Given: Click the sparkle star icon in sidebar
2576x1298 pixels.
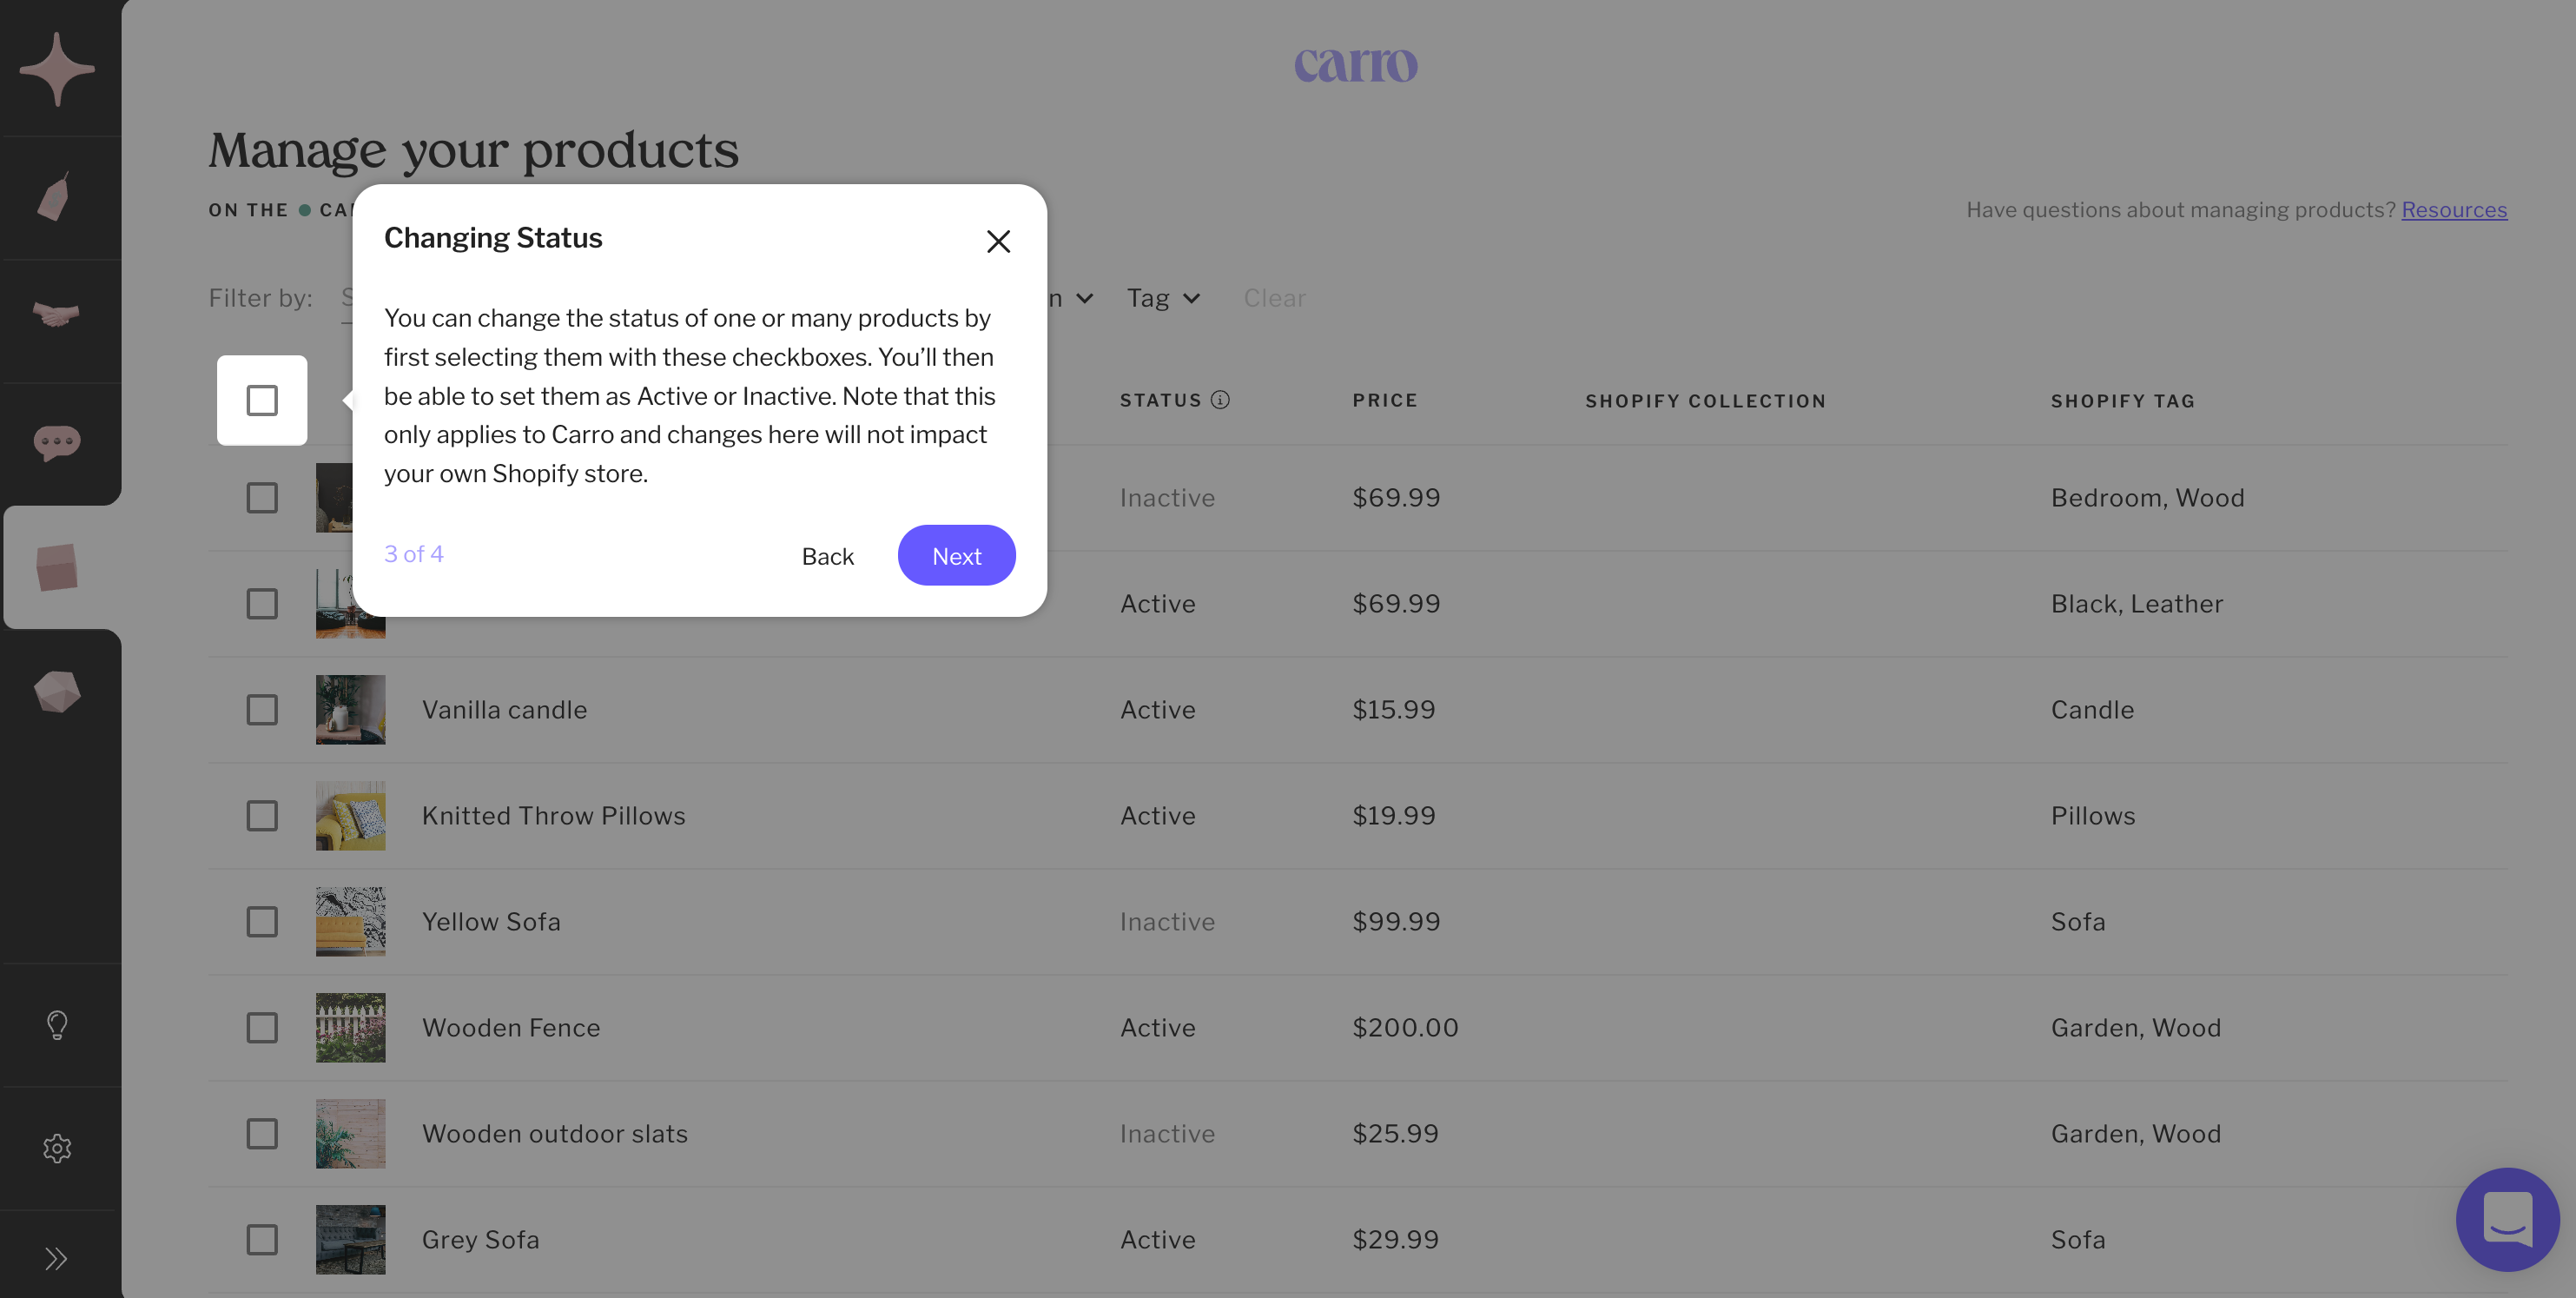Looking at the screenshot, I should pos(57,69).
